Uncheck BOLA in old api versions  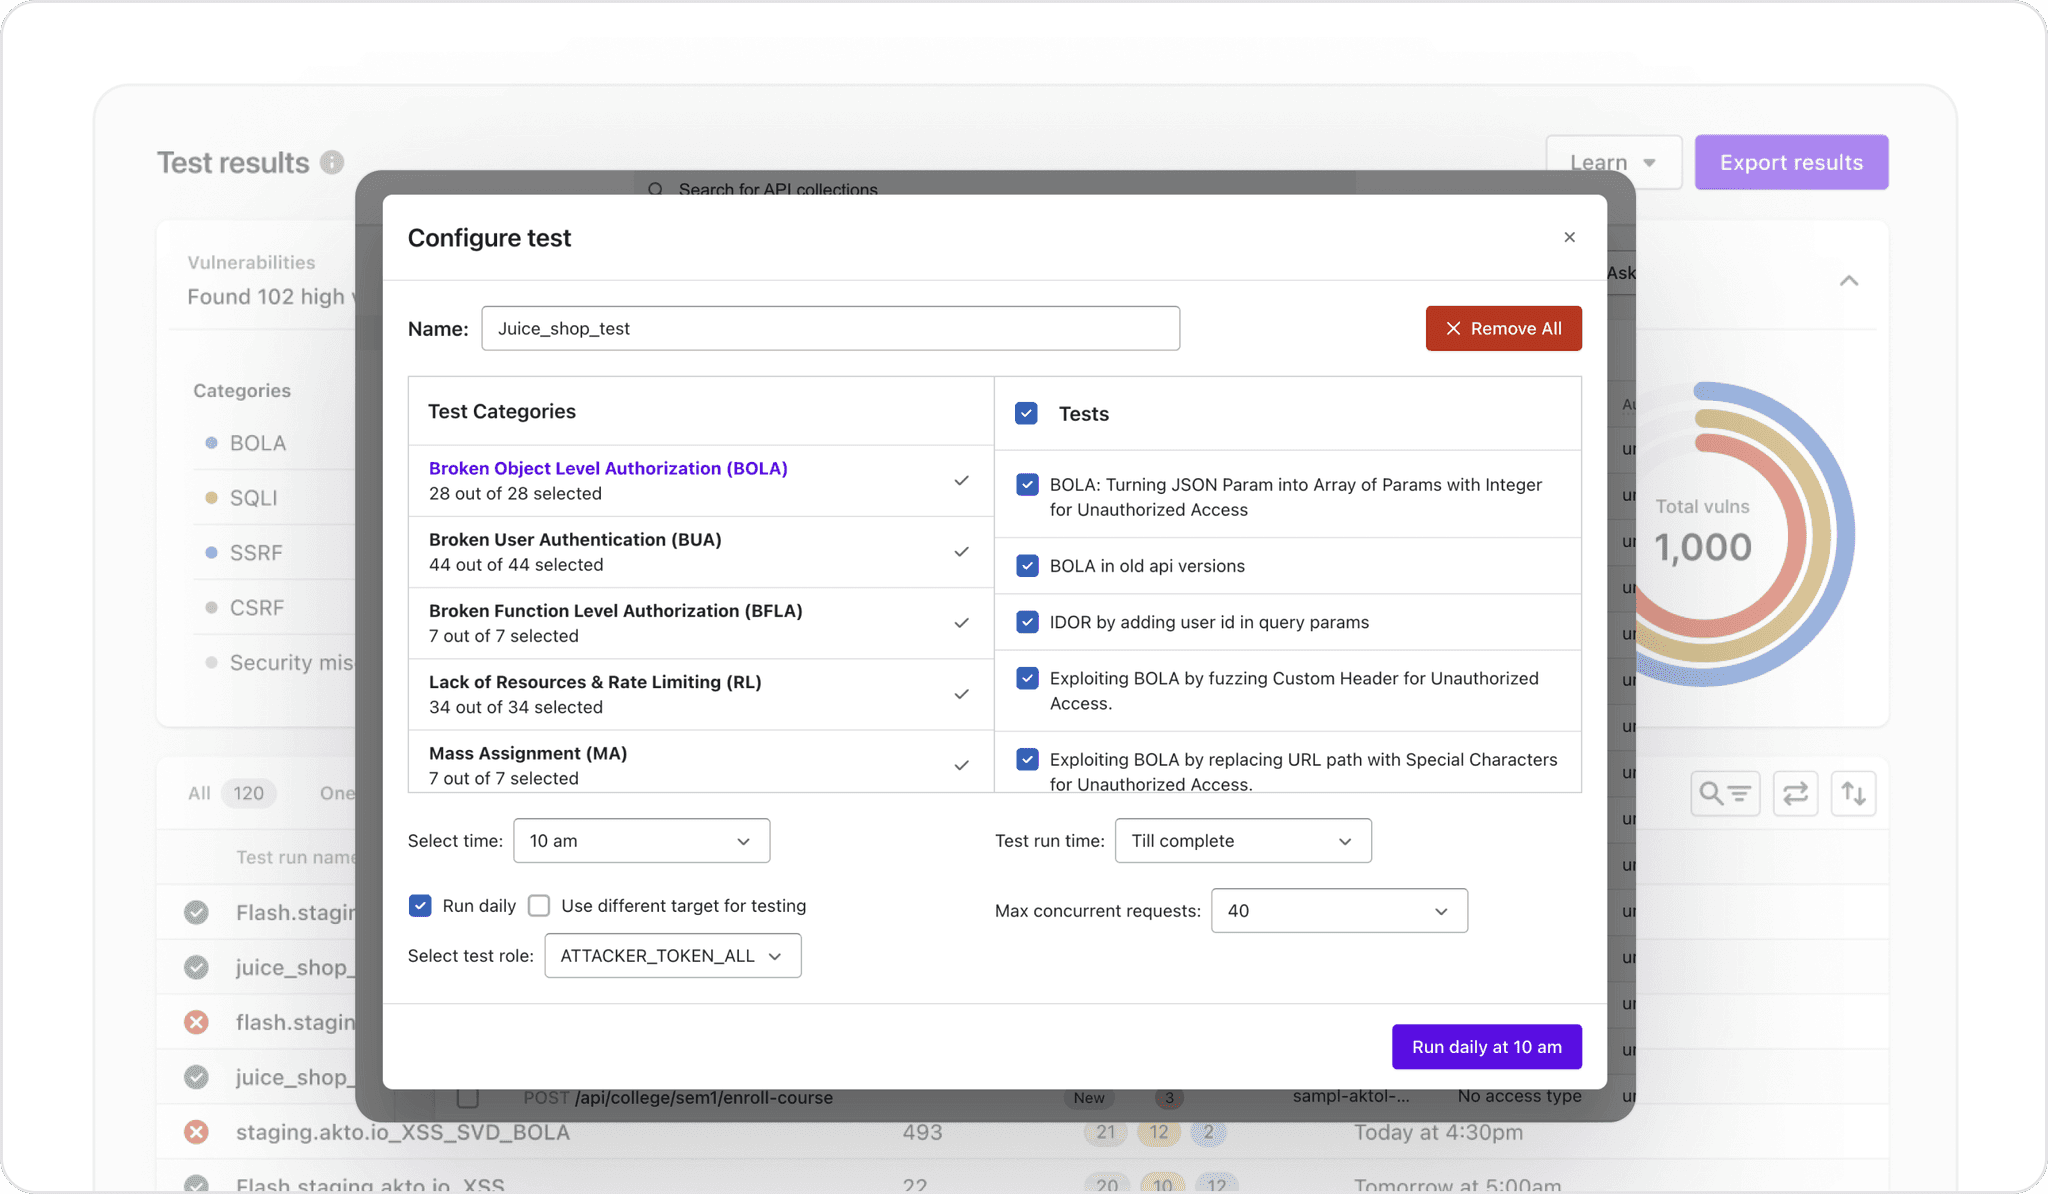[x=1027, y=565]
